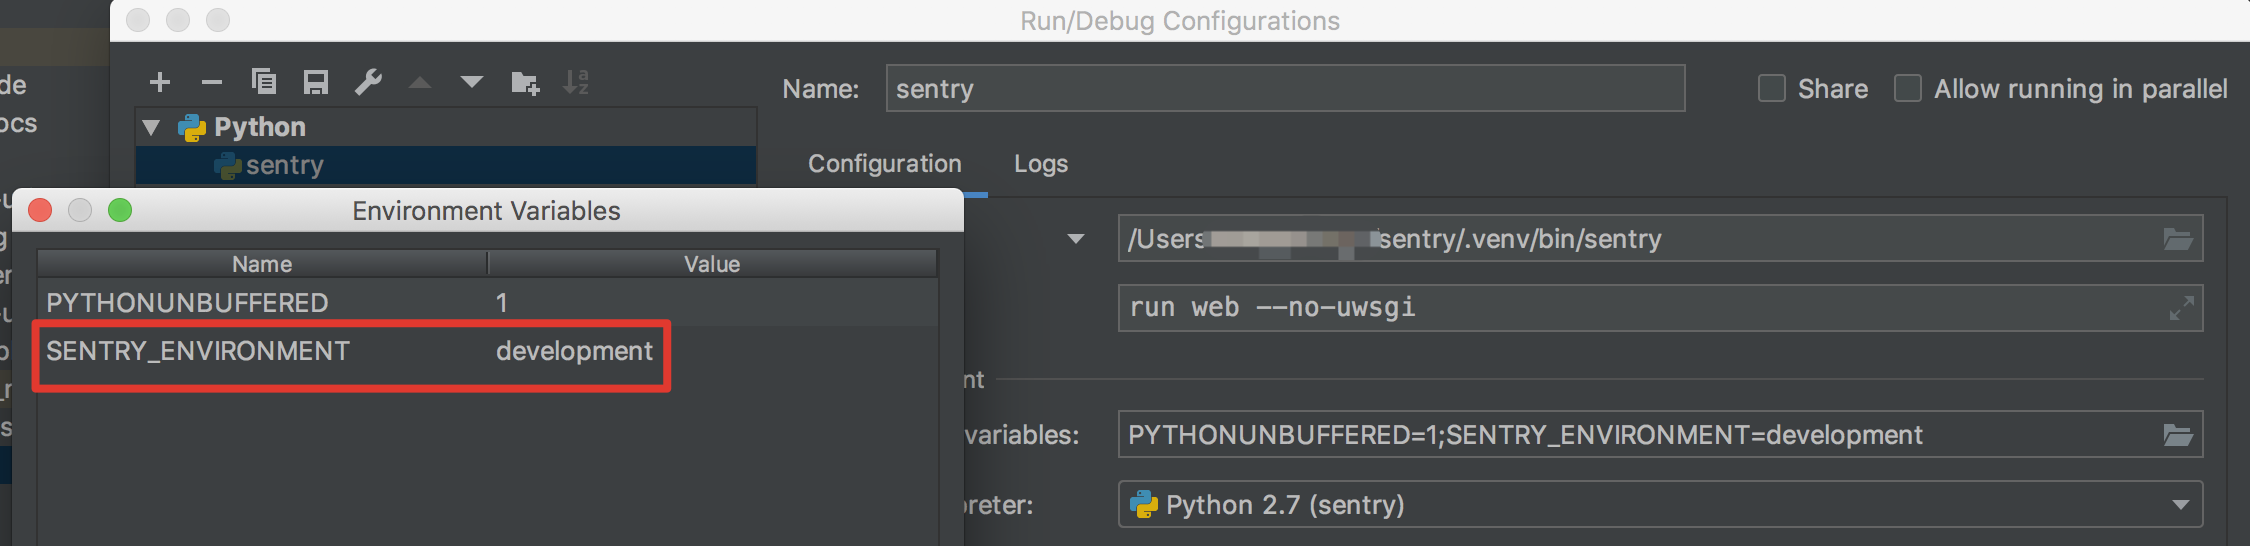This screenshot has width=2250, height=546.
Task: Switch to the Logs tab
Action: click(x=1041, y=163)
